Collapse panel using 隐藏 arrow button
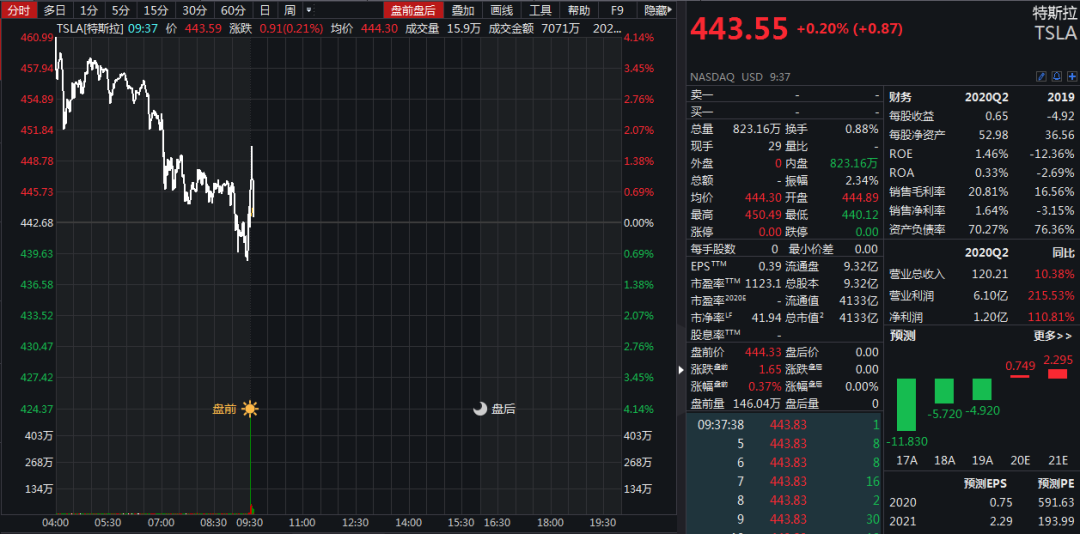The height and width of the screenshot is (534, 1080). coord(658,10)
